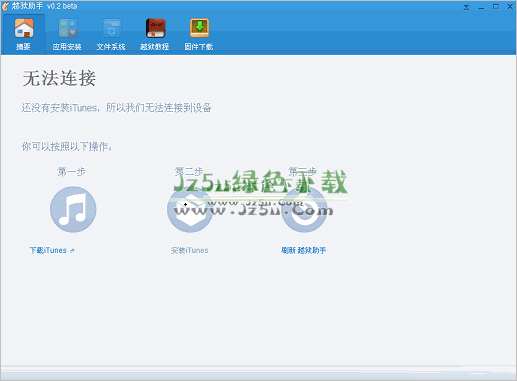Go to the 固件下载 firmware download tab

point(199,34)
